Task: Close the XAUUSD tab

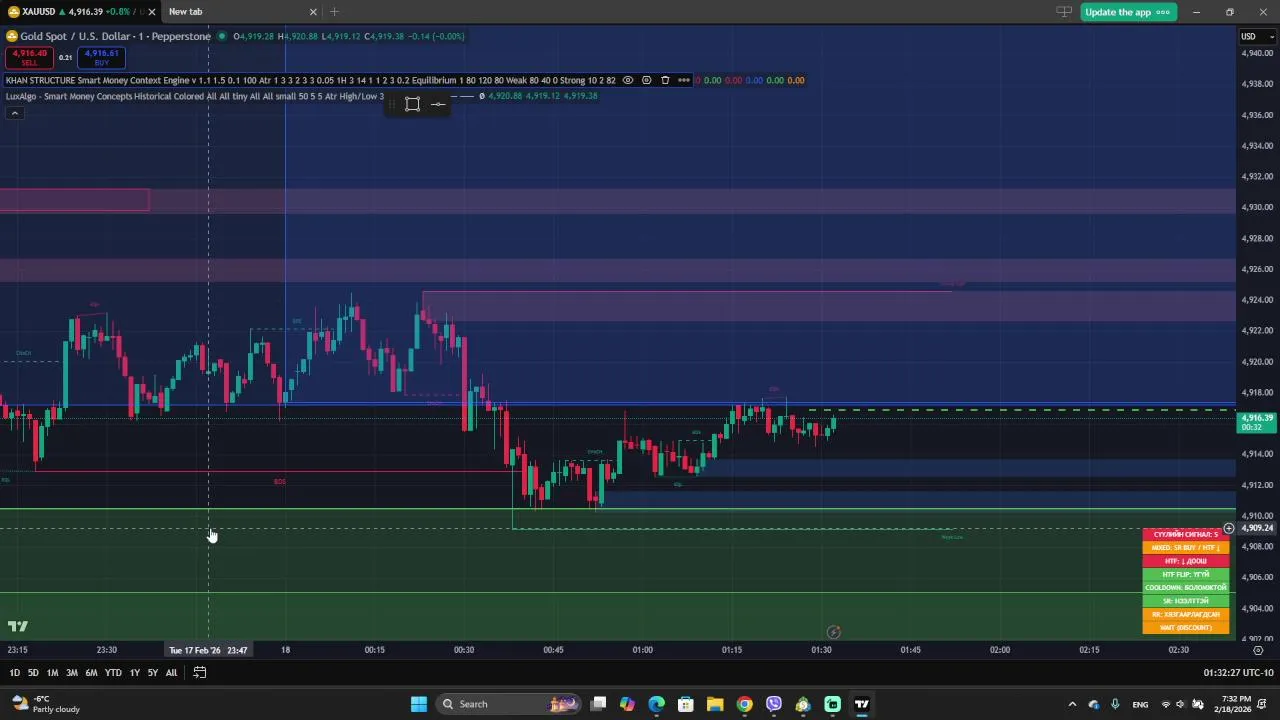Action: point(152,12)
